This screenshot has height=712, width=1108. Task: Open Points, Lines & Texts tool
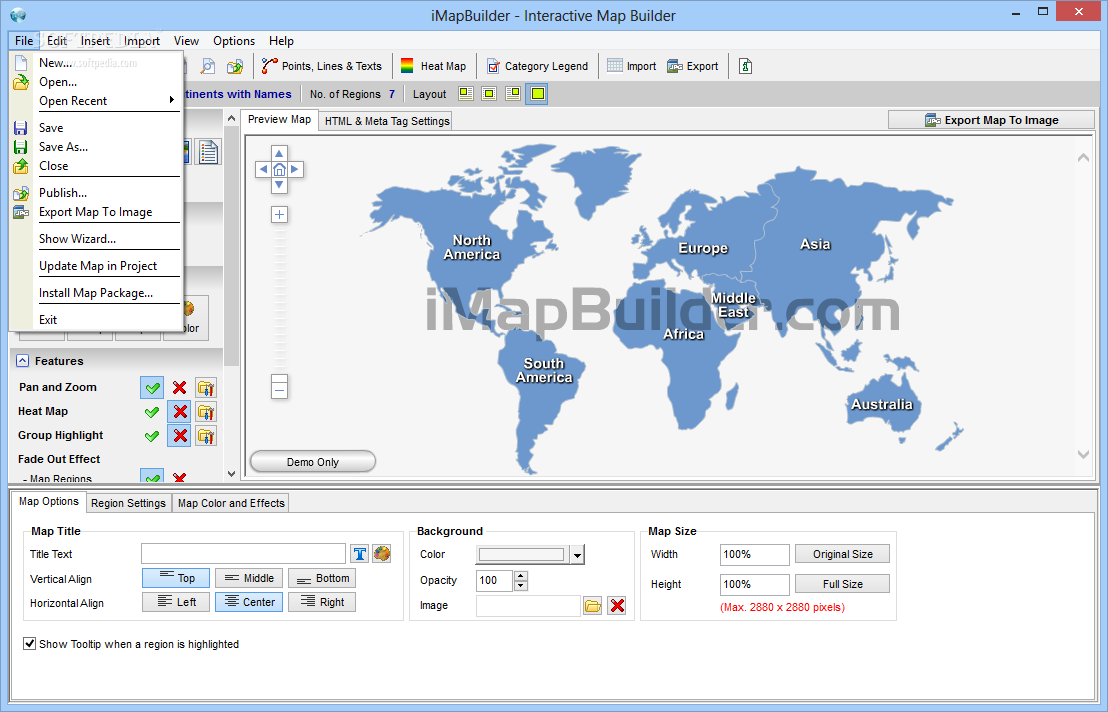tap(322, 66)
